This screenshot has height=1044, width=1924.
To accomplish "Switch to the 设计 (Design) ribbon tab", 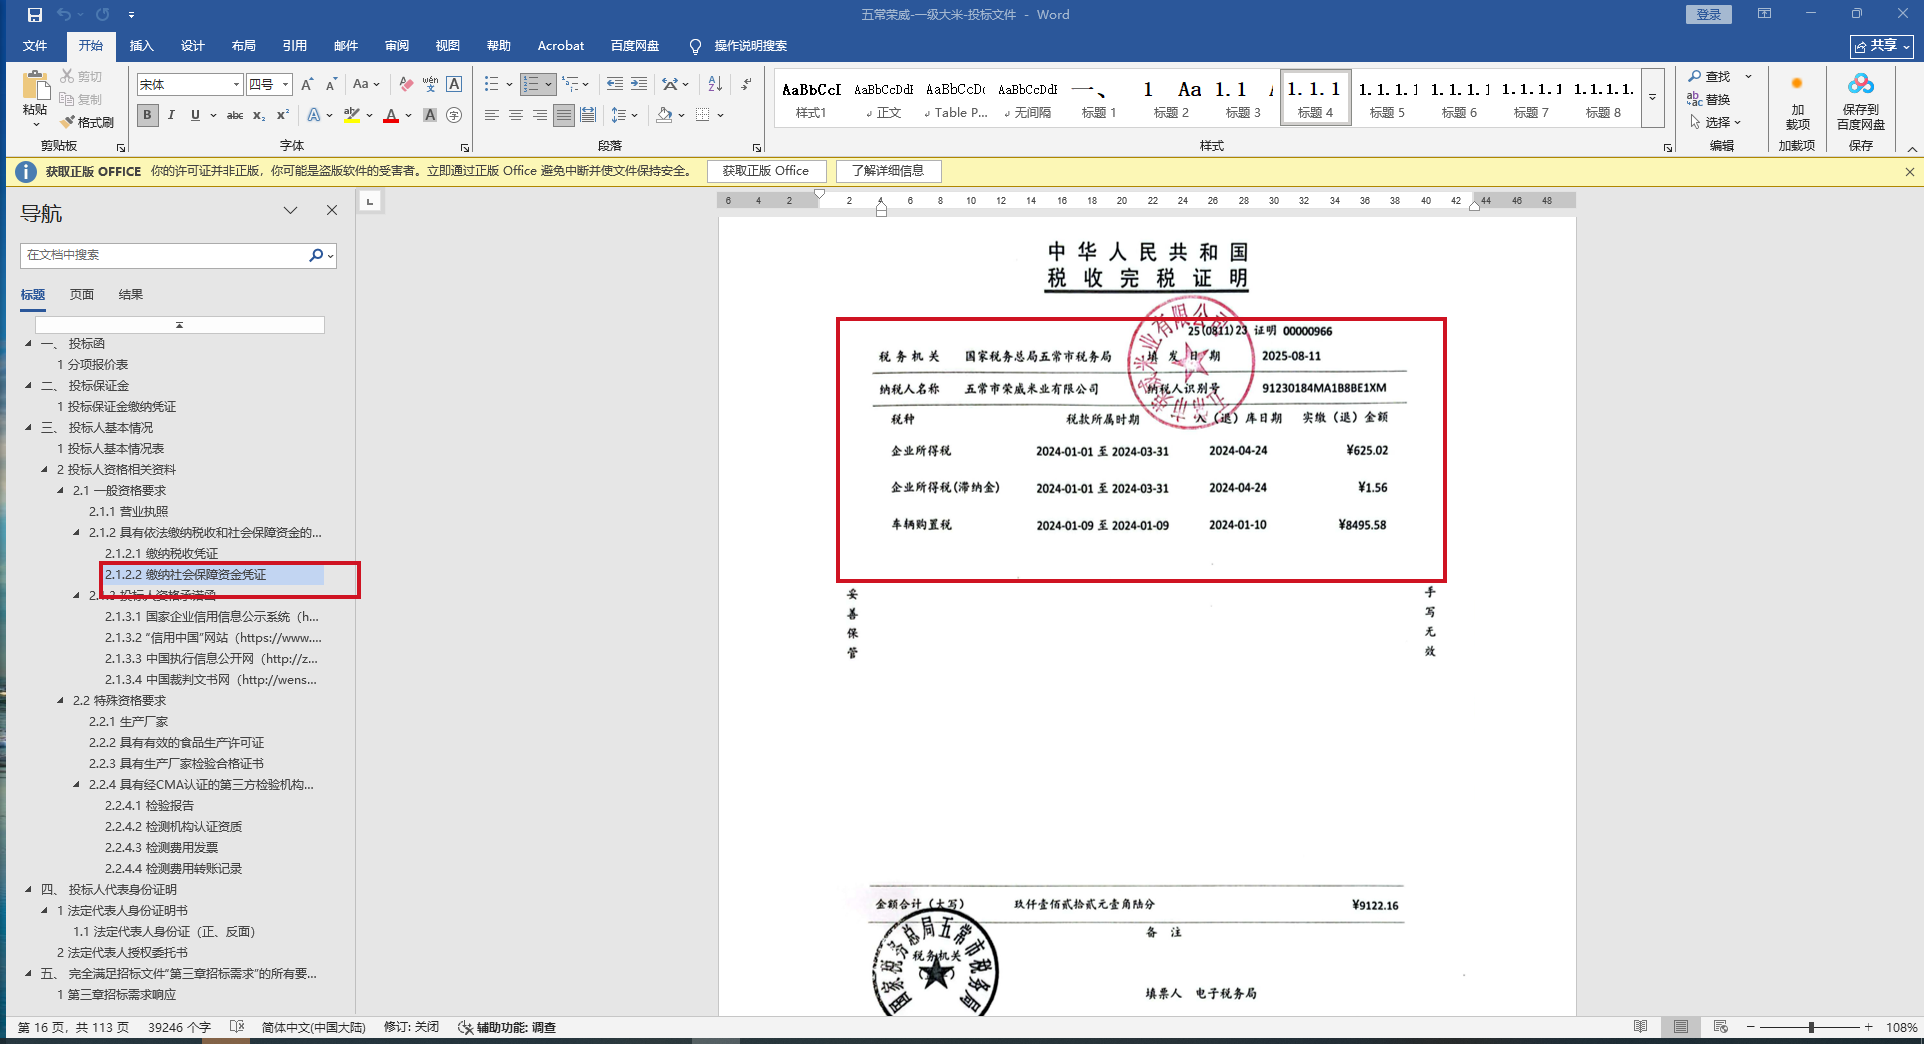I will click(193, 46).
